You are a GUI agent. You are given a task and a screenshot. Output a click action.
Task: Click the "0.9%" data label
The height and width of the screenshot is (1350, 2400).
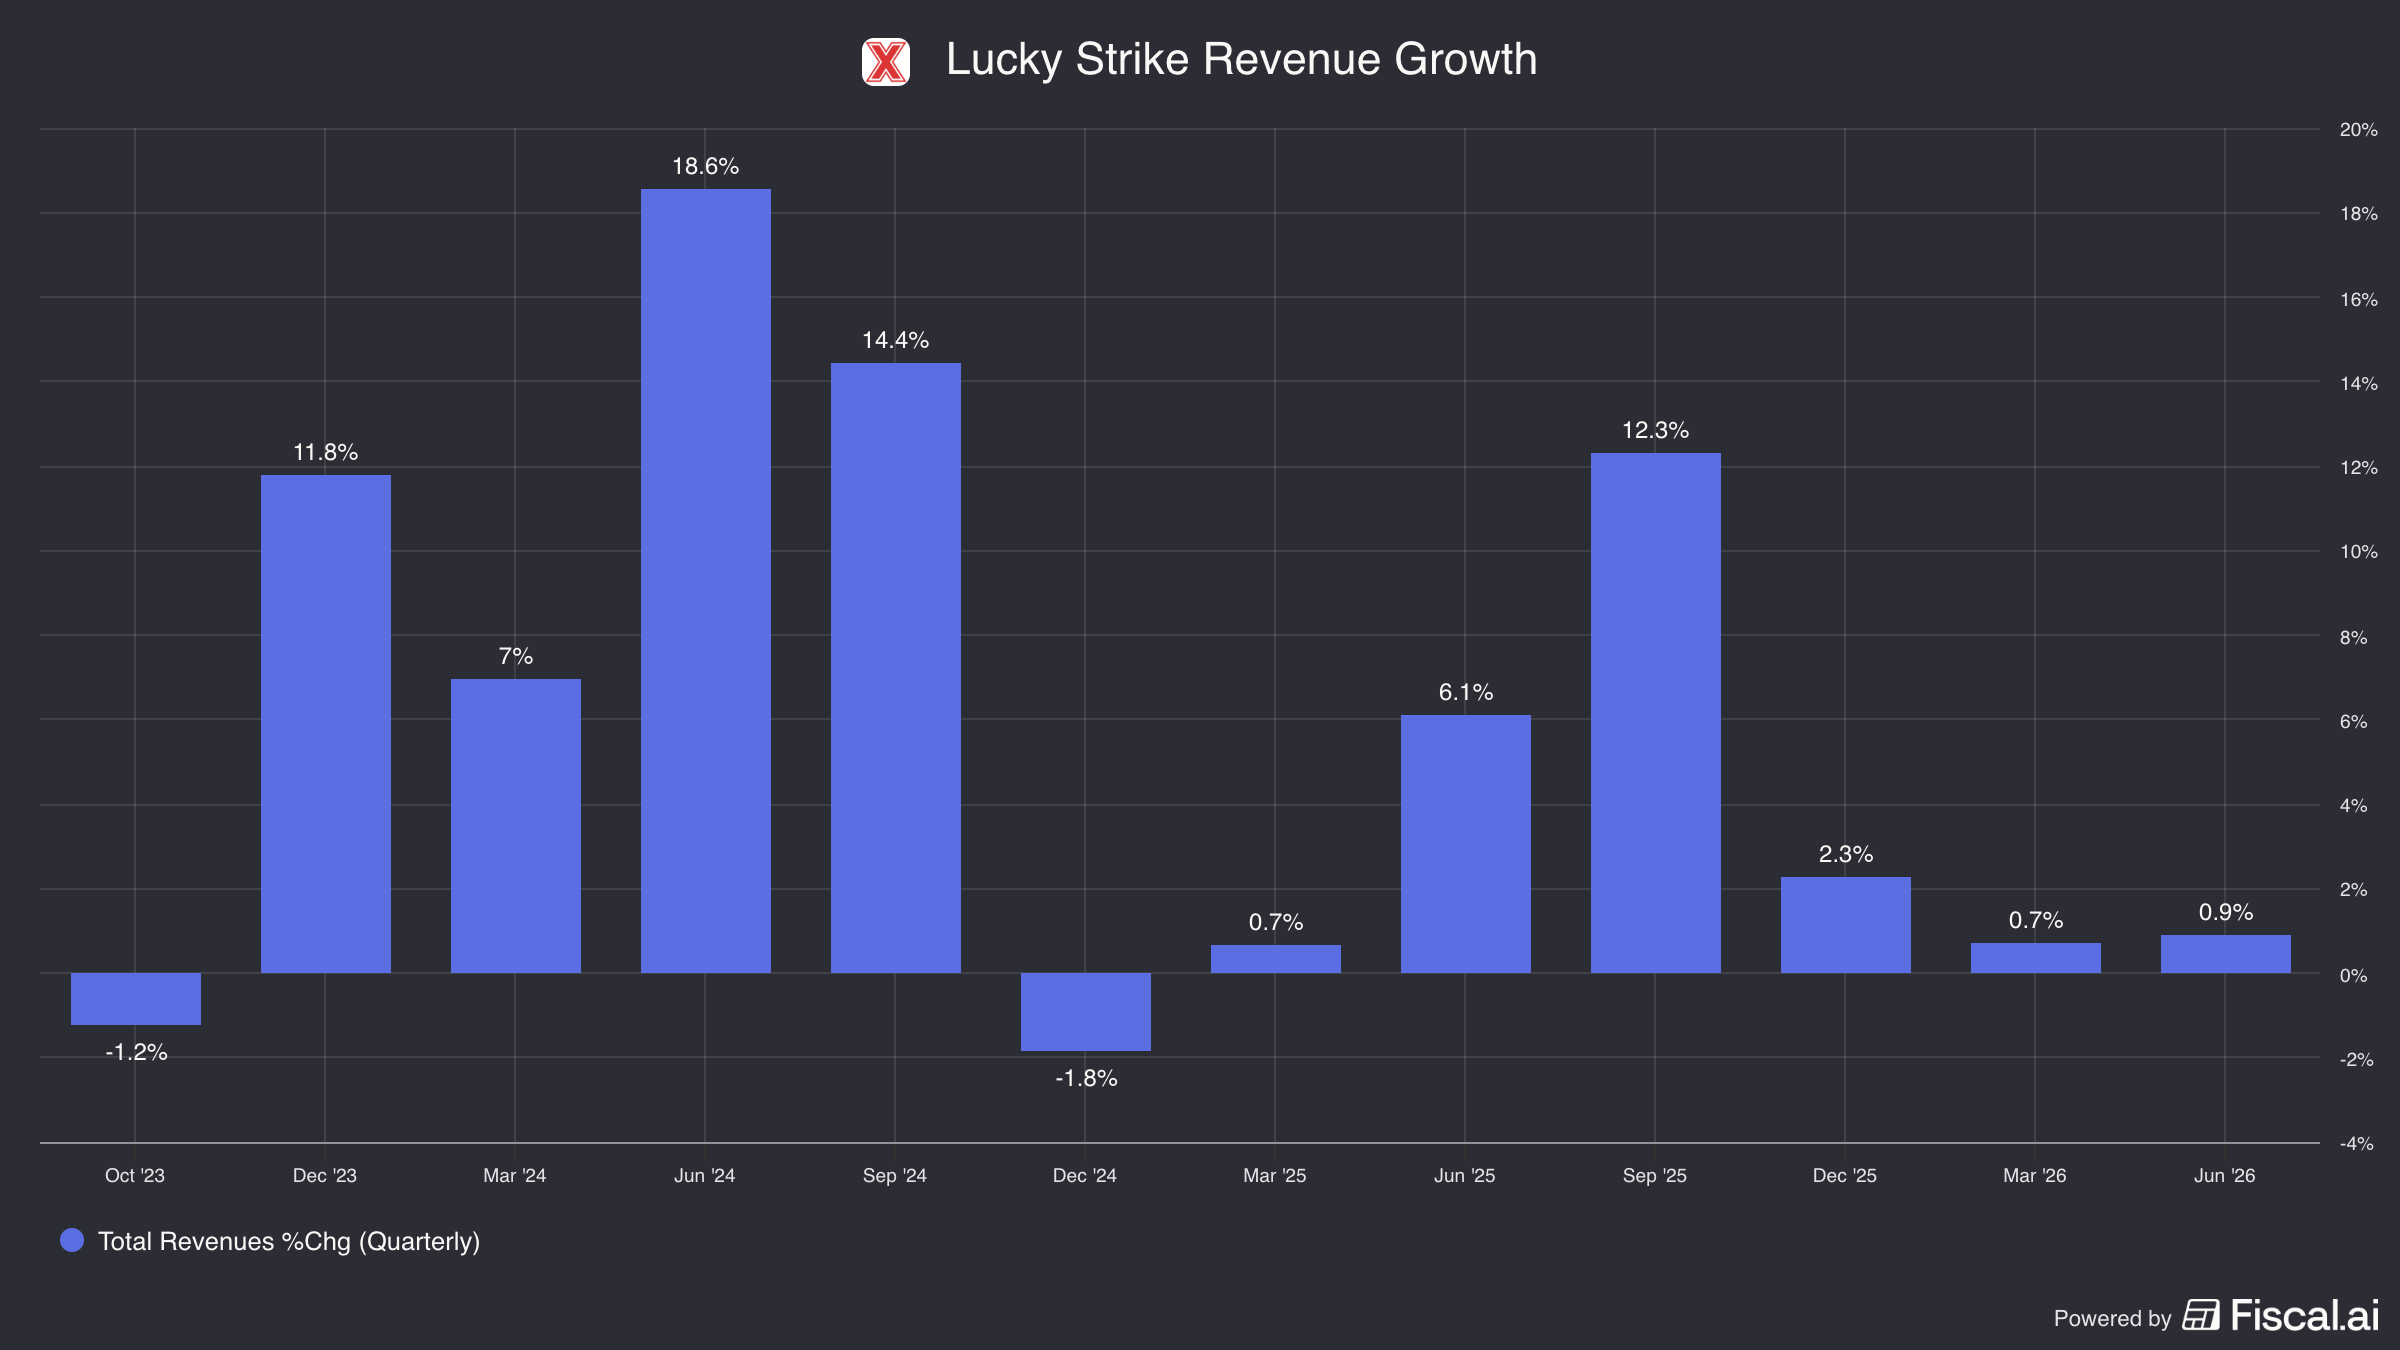(x=2226, y=912)
